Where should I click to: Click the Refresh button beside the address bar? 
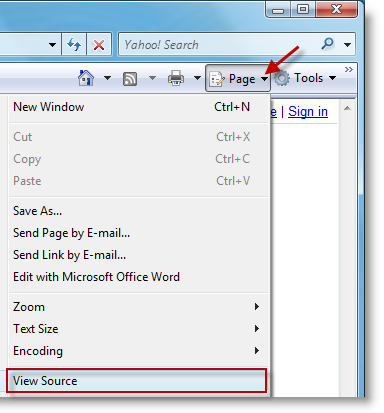click(74, 44)
